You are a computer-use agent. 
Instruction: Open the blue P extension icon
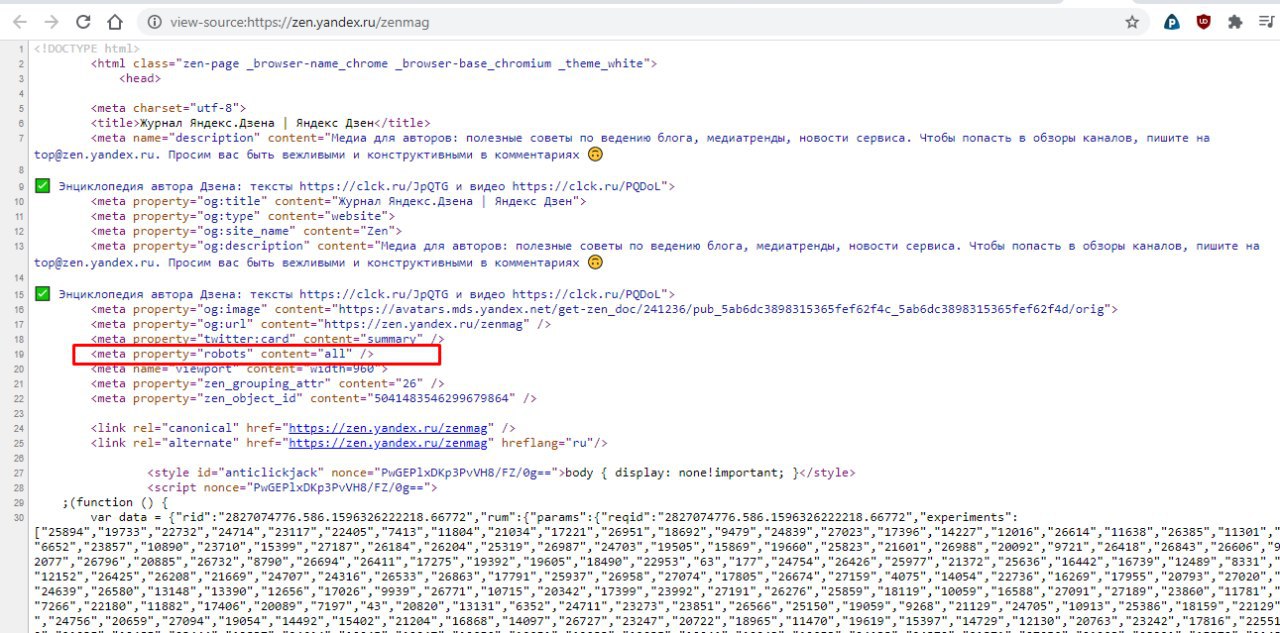[1172, 21]
